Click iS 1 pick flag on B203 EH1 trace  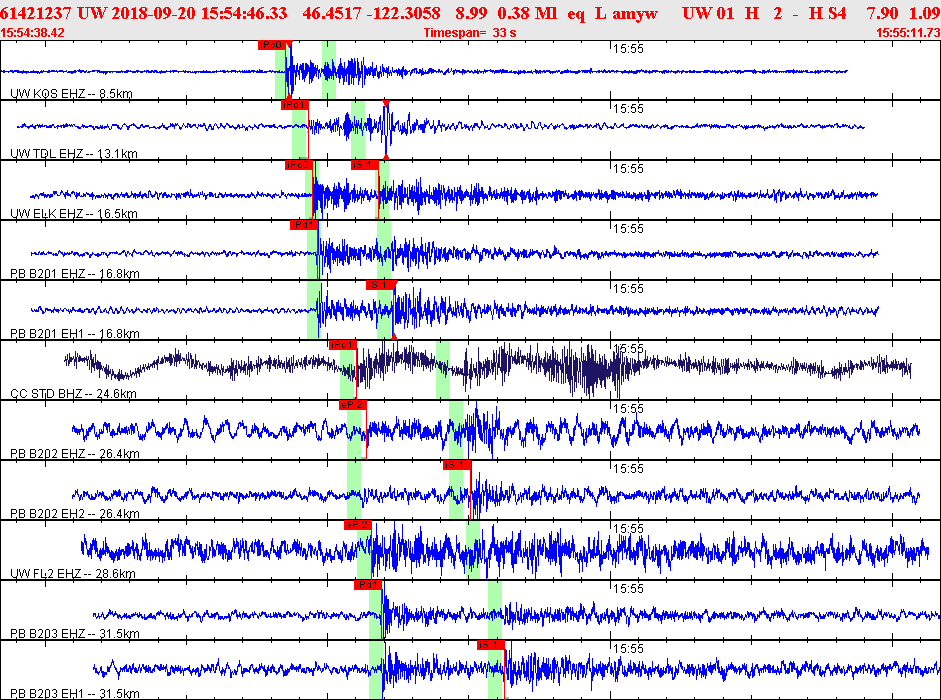pos(491,645)
